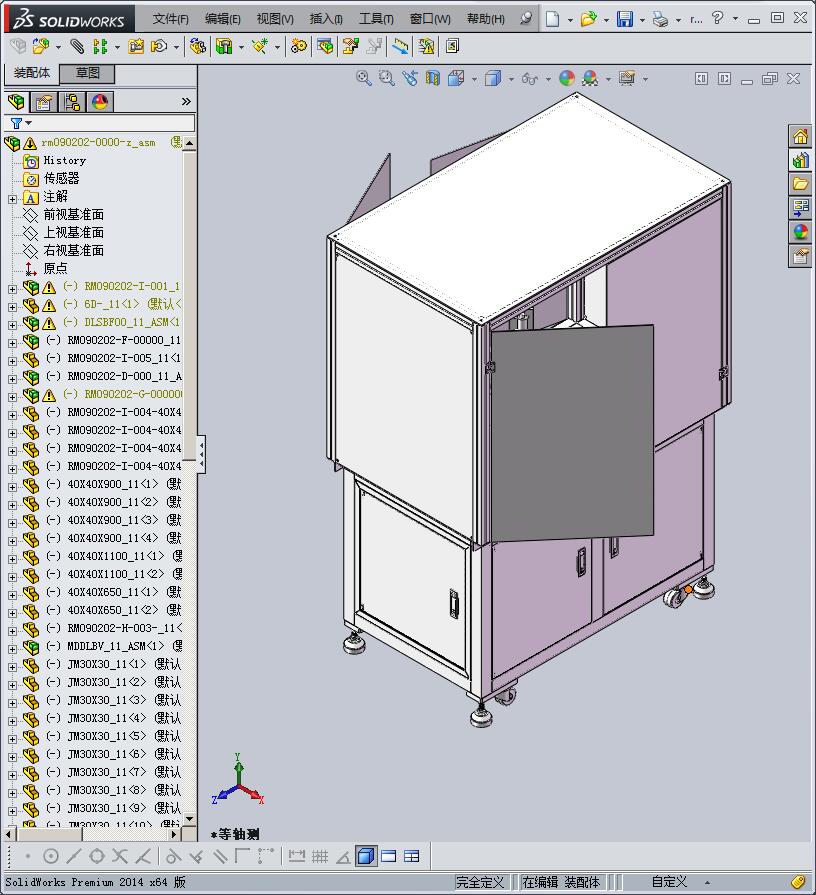Open the View Orientation icon
Screen dimensions: 816x895
(x=456, y=78)
